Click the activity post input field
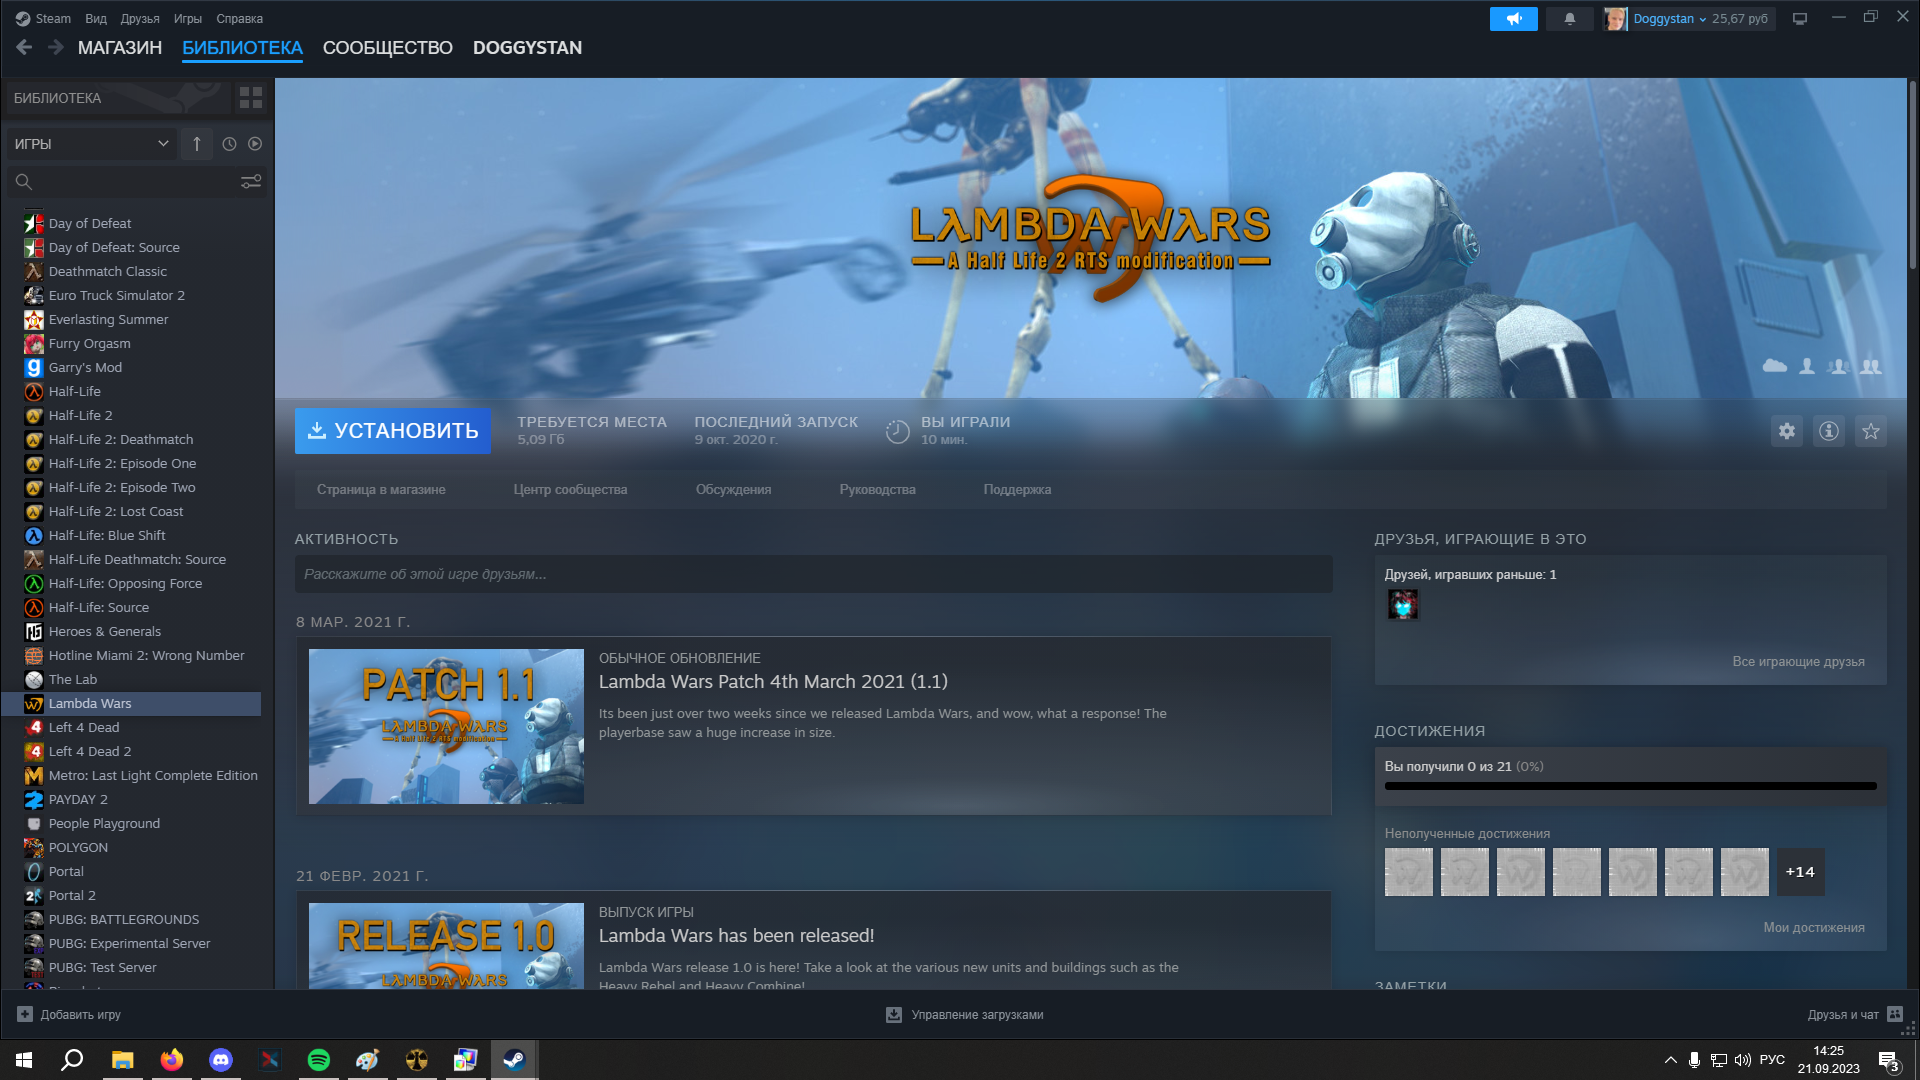The width and height of the screenshot is (1920, 1080). click(x=813, y=574)
